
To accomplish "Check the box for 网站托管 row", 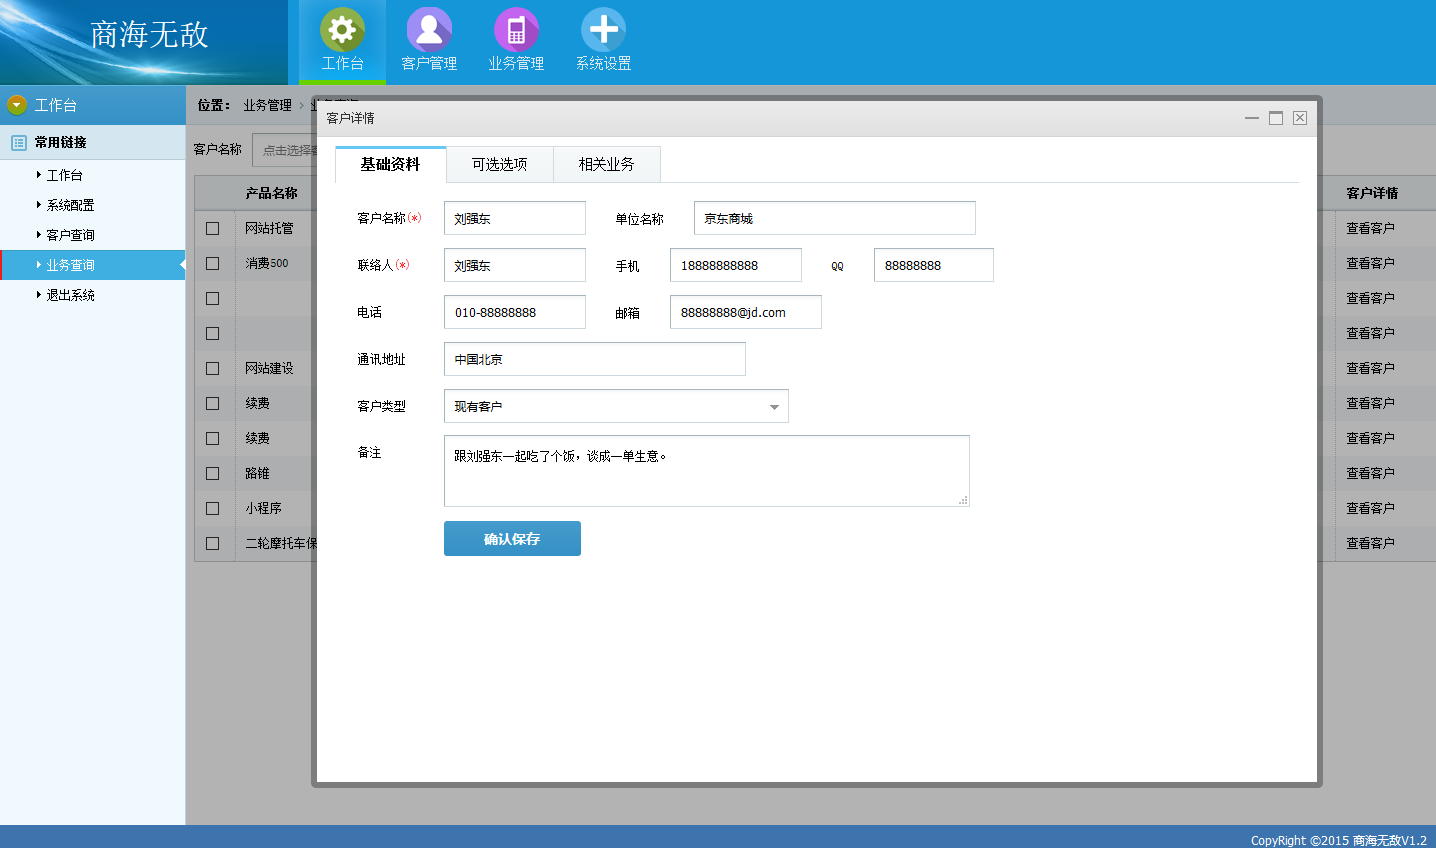I will (212, 228).
